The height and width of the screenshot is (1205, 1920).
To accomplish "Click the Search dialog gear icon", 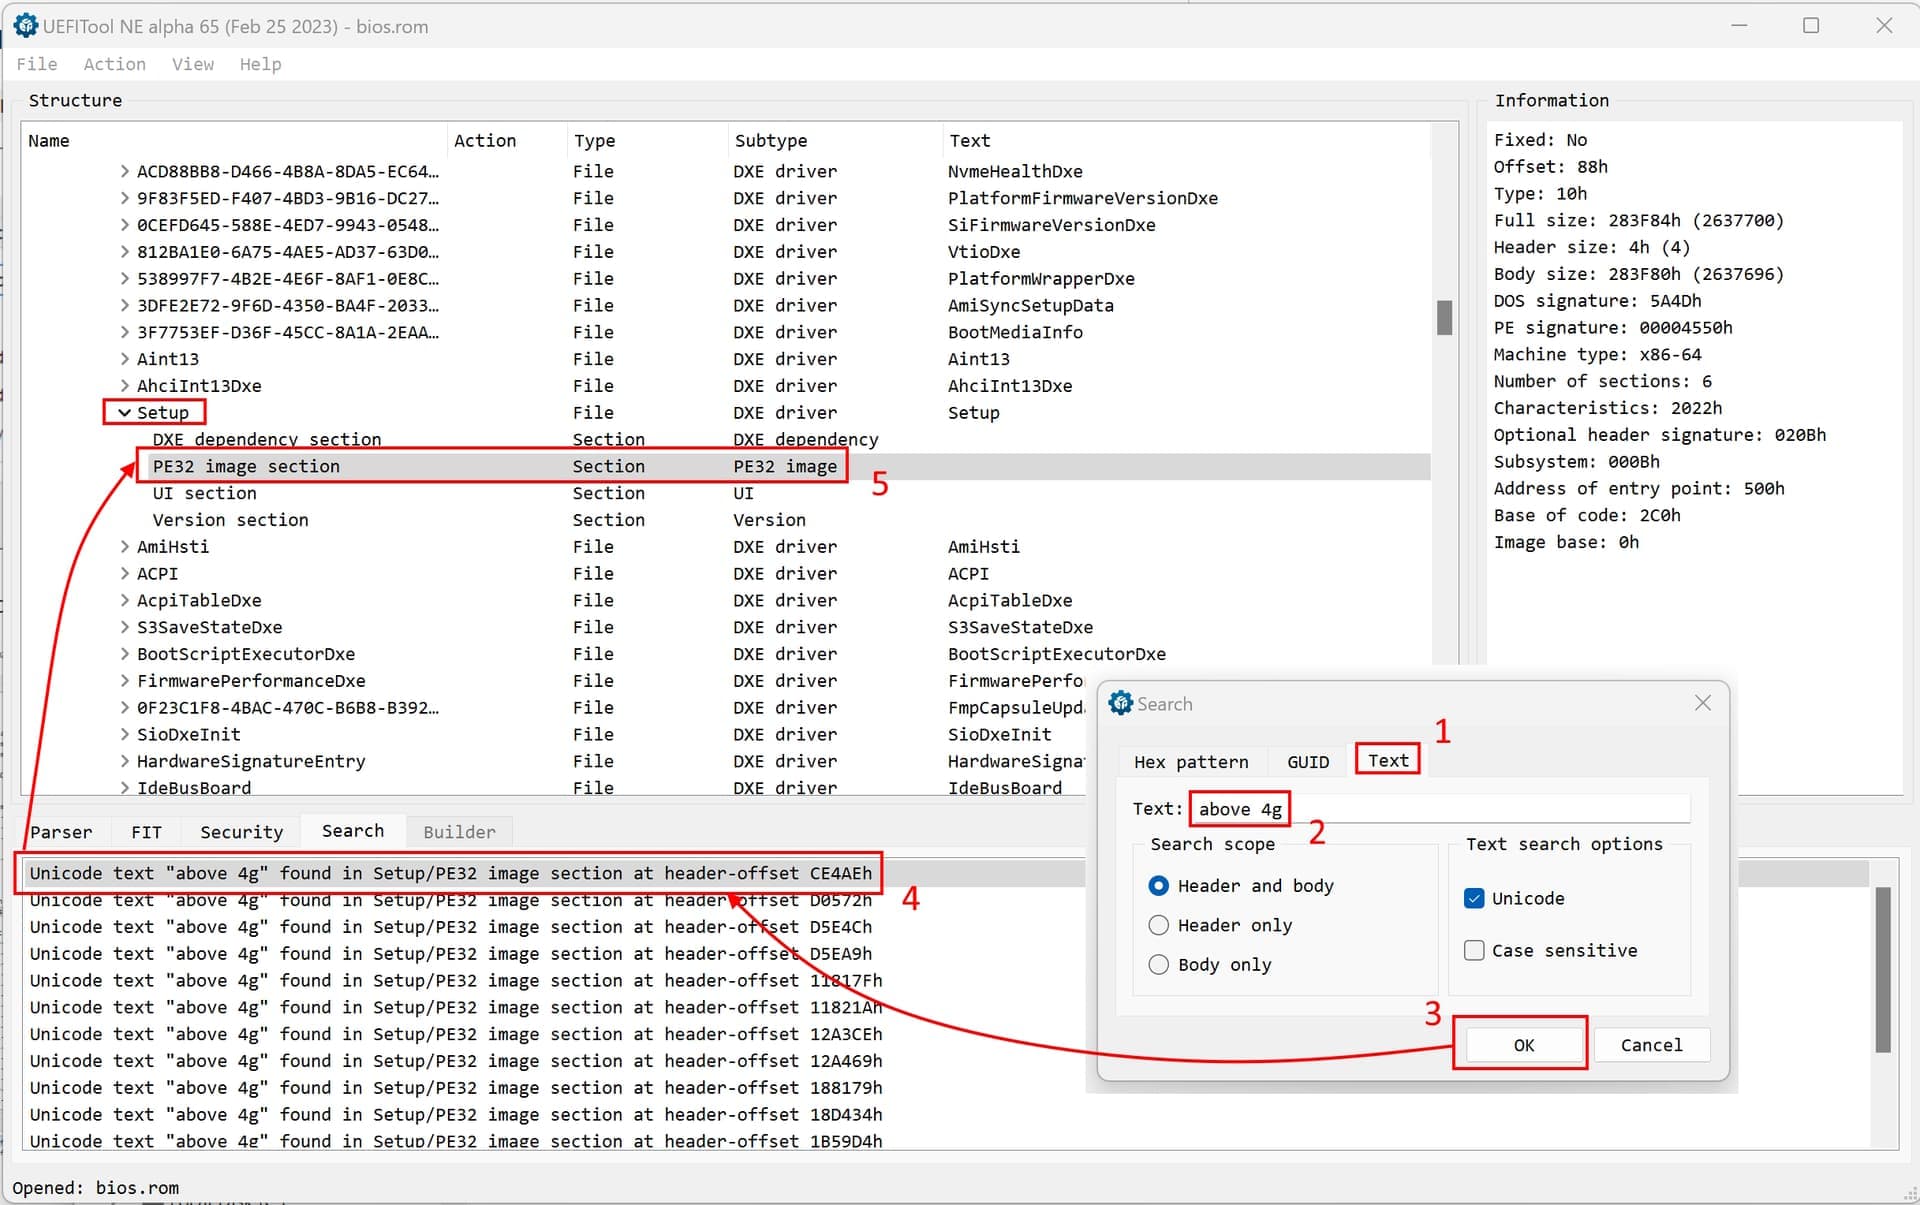I will (1120, 703).
